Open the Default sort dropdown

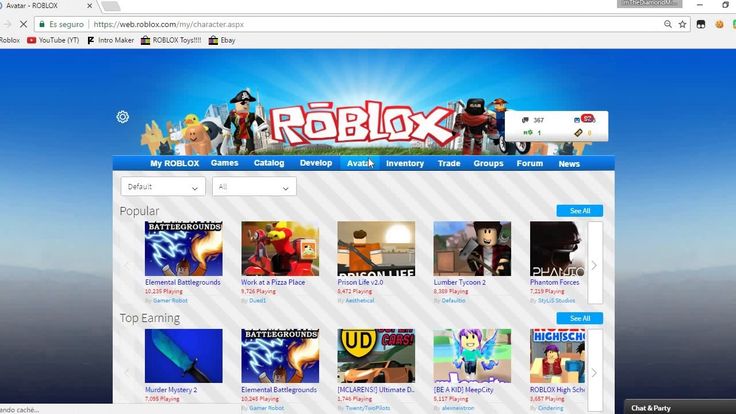[x=163, y=186]
